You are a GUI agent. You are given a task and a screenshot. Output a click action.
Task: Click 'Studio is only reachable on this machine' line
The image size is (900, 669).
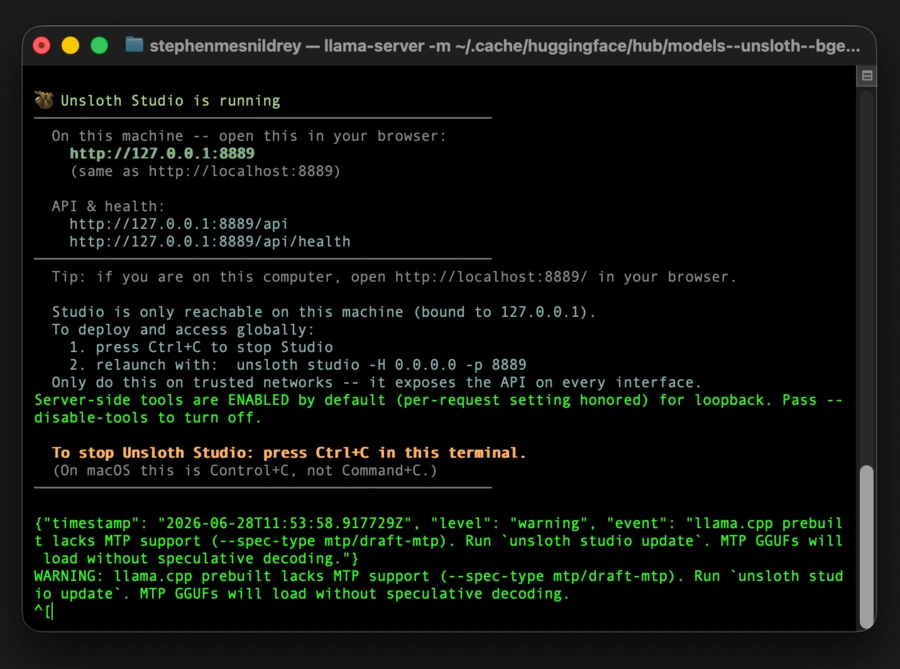pos(324,312)
